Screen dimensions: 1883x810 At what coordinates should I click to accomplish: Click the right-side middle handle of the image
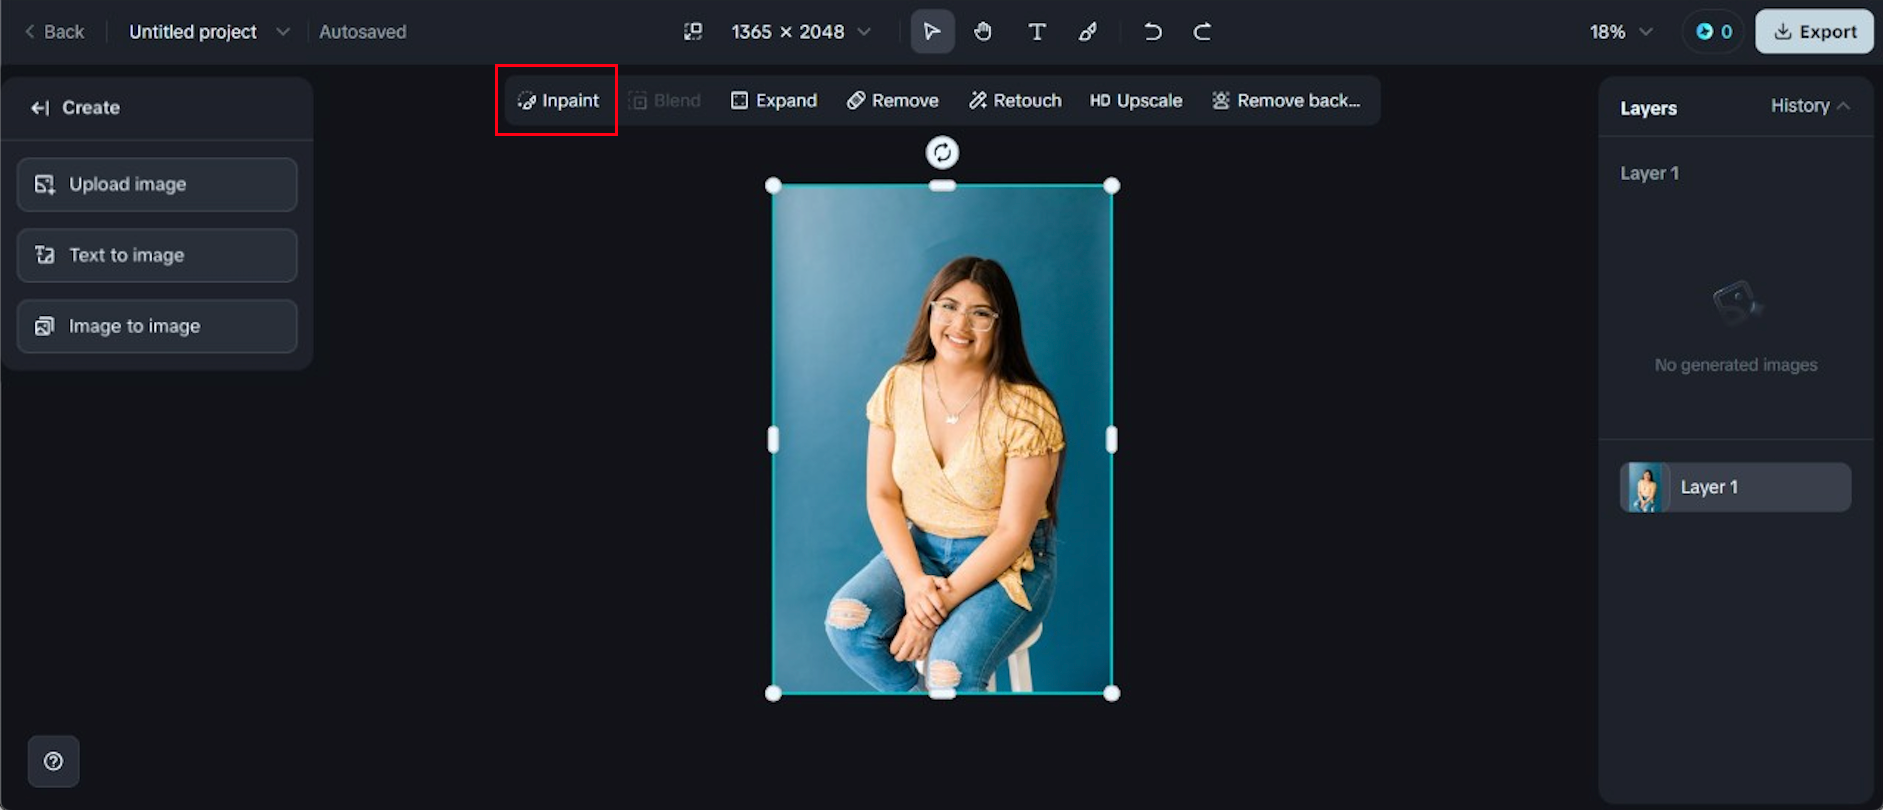pyautogui.click(x=1111, y=439)
